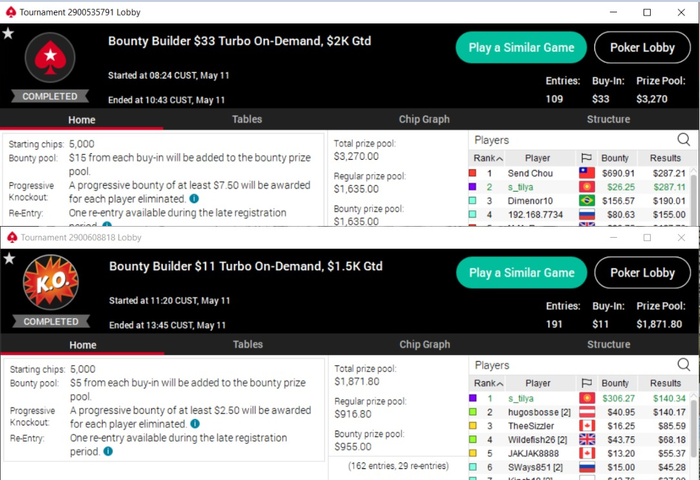Click purple color tag beside s_tilya in $11 list

pos(473,398)
